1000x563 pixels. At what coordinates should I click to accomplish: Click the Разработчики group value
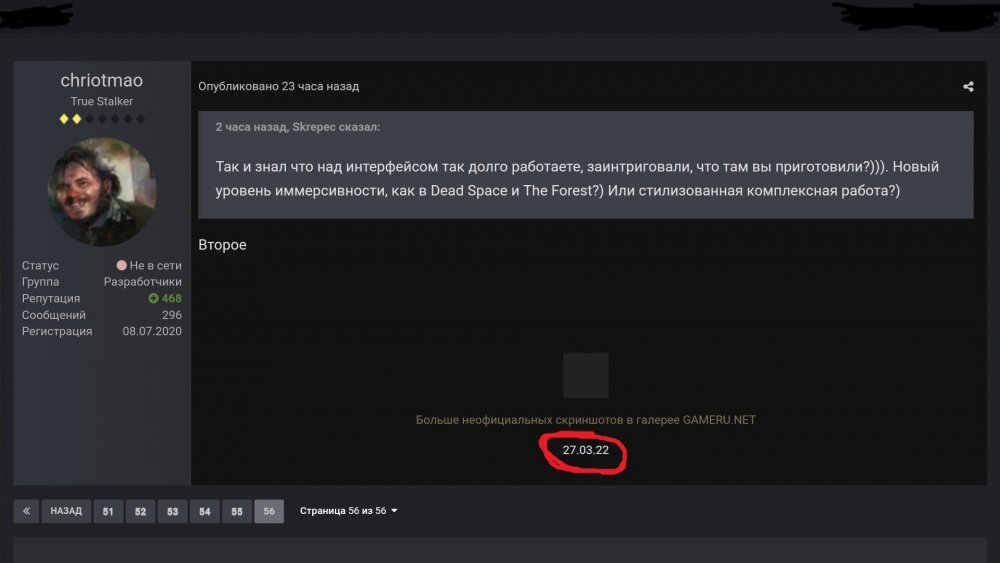[x=143, y=281]
